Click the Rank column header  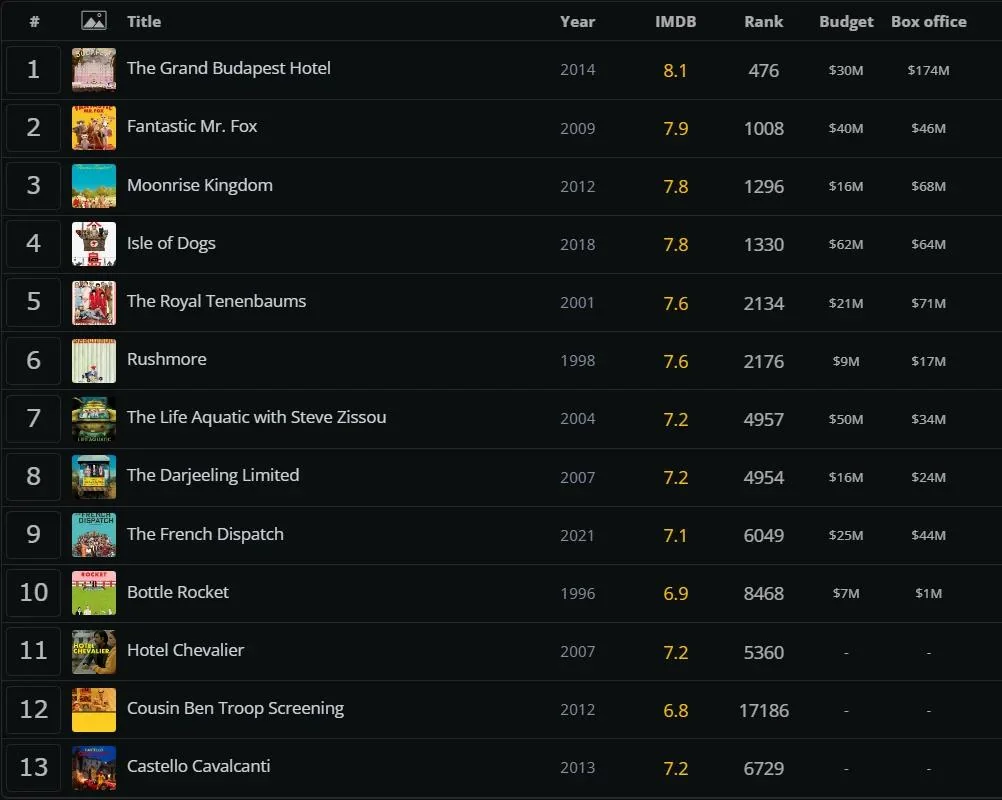tap(763, 21)
